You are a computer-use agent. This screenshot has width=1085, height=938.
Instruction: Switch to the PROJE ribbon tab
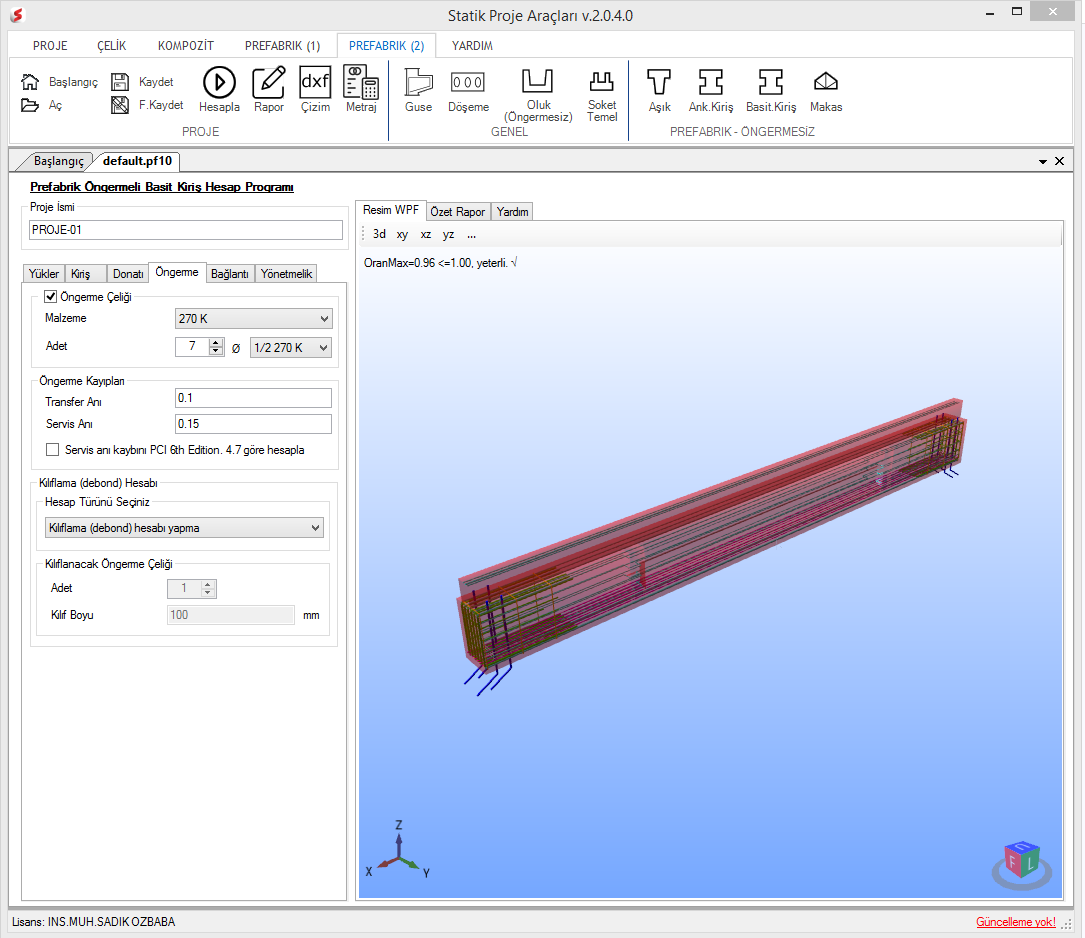pyautogui.click(x=51, y=46)
